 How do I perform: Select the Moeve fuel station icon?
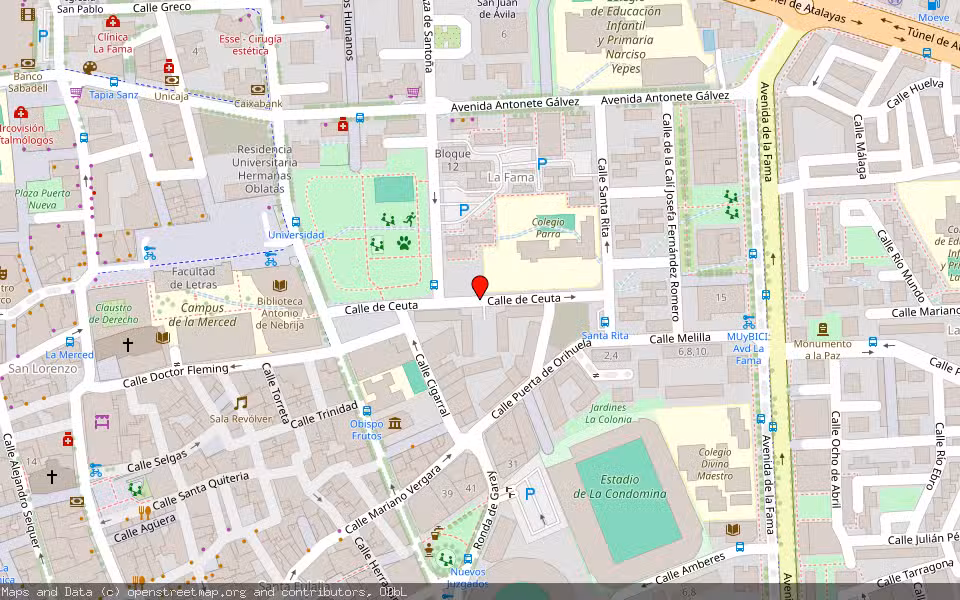(x=933, y=4)
